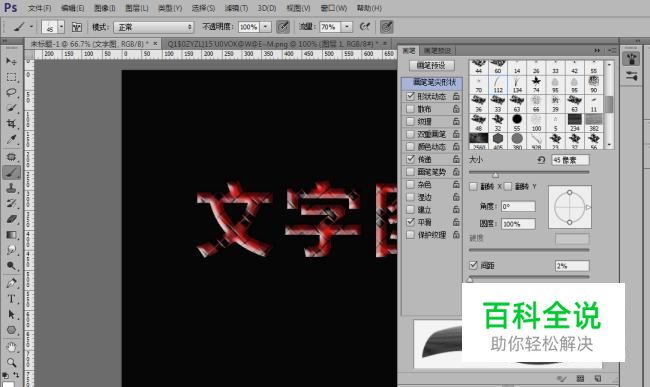The height and width of the screenshot is (387, 650).
Task: Select the Zoom tool
Action: click(11, 363)
